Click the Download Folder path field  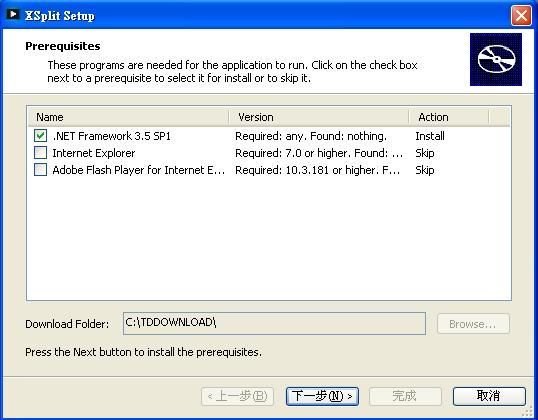[274, 323]
